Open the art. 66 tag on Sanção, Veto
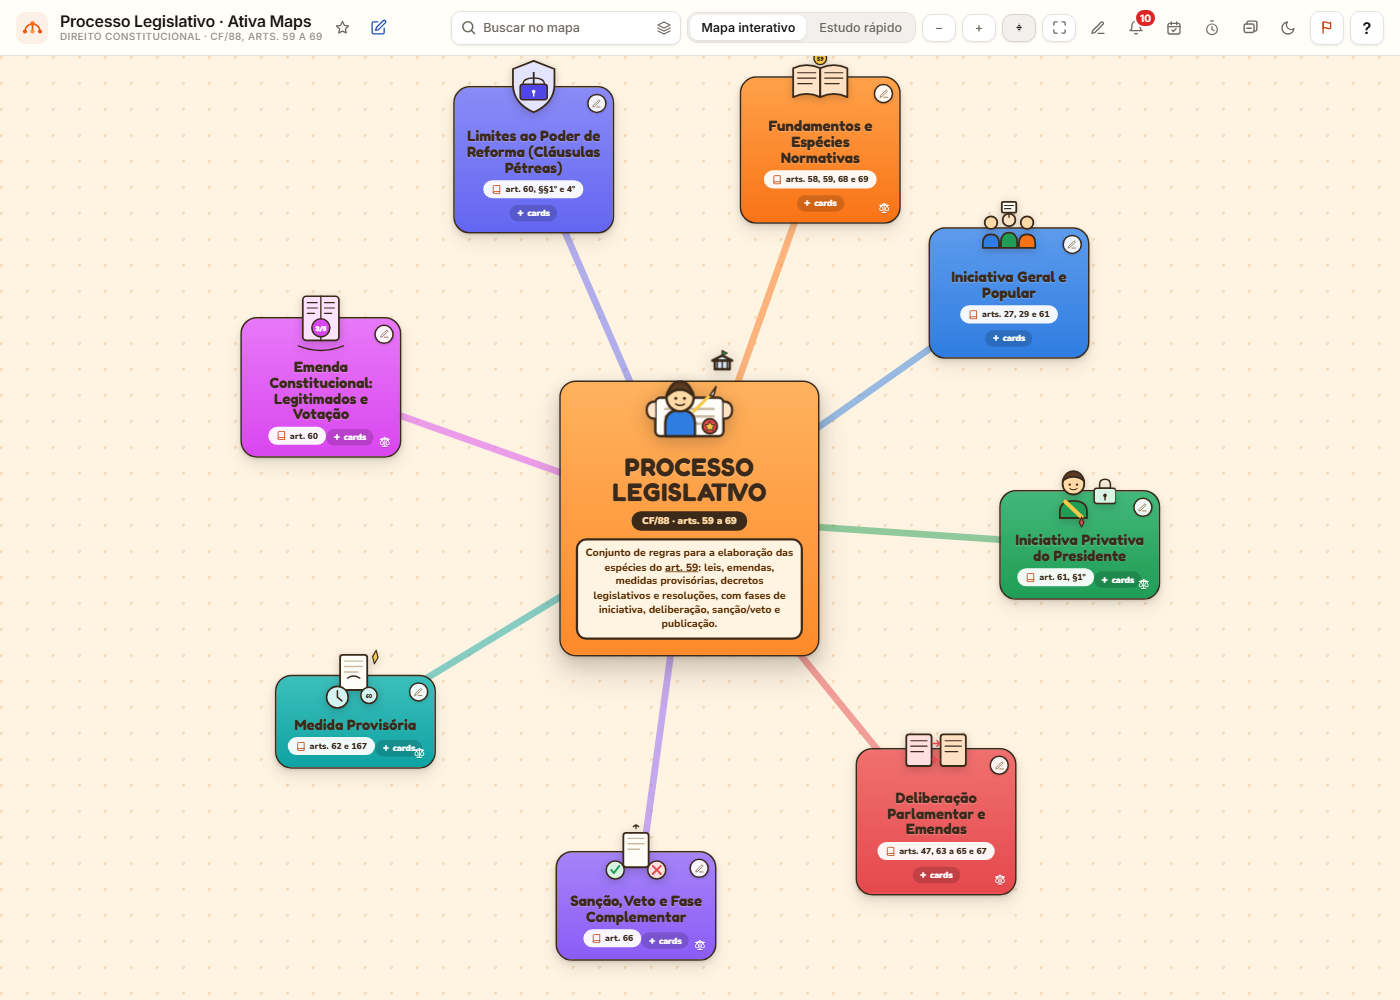This screenshot has width=1400, height=1000. click(x=613, y=938)
